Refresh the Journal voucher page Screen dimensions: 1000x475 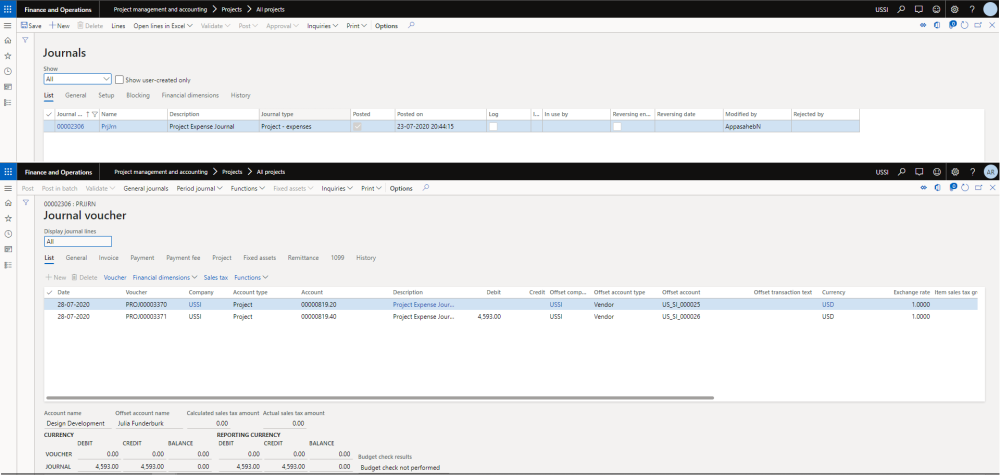tap(964, 187)
